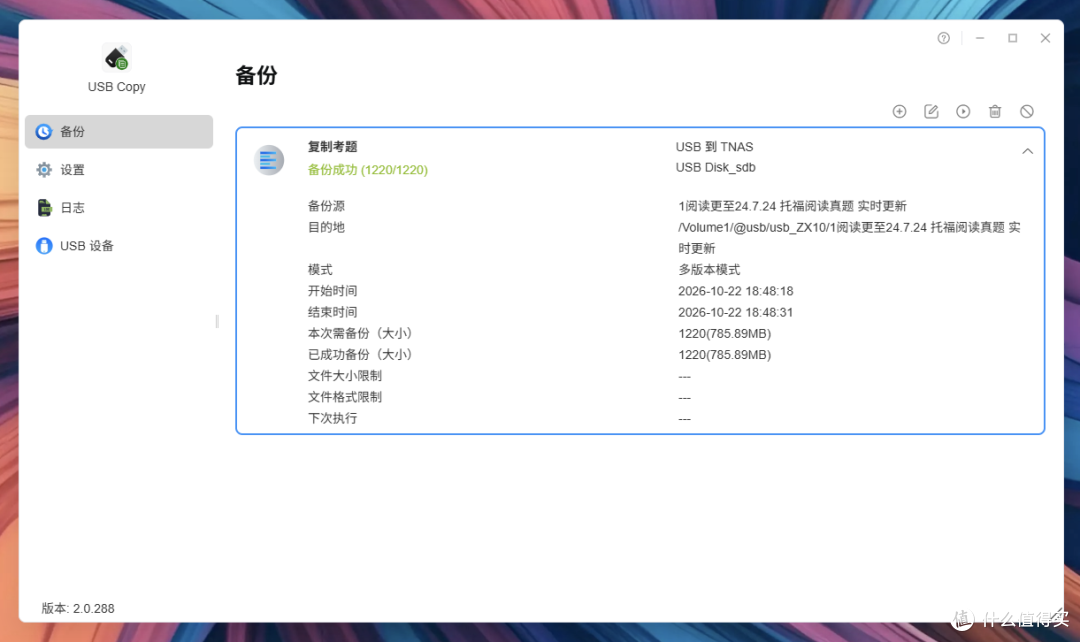Click the destination path /Volume1/@usb/usb_ZX10

tap(849, 238)
